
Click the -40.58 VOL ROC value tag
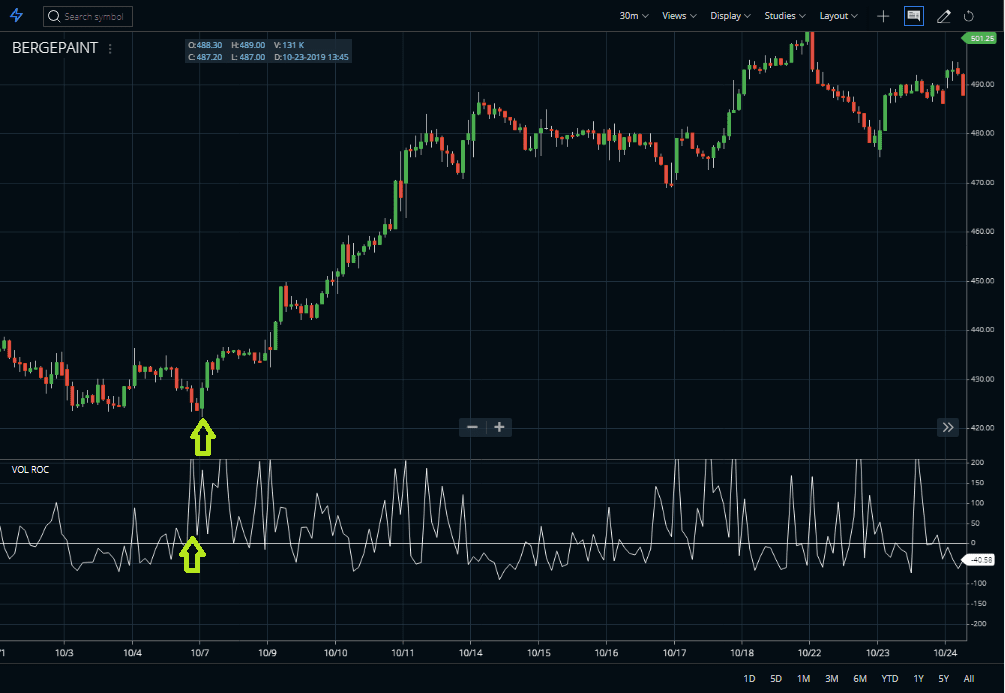(x=980, y=560)
